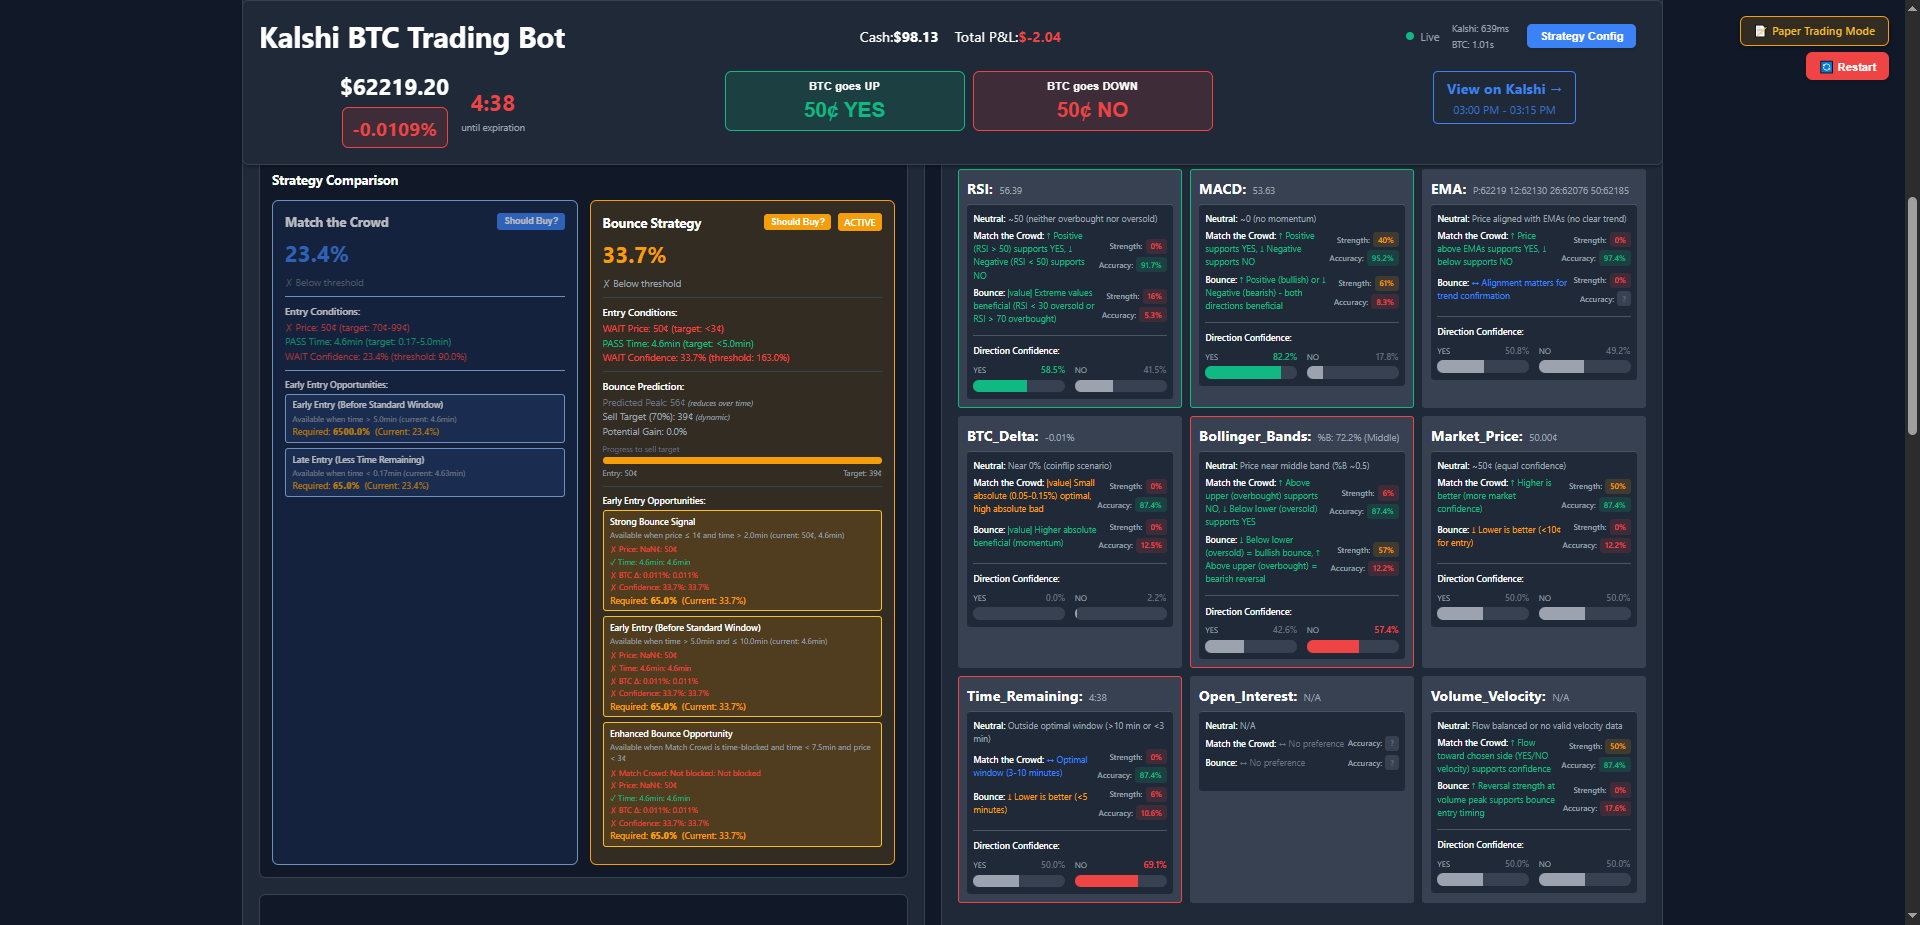Open the Open_Interest indicator card heading

pos(1248,696)
